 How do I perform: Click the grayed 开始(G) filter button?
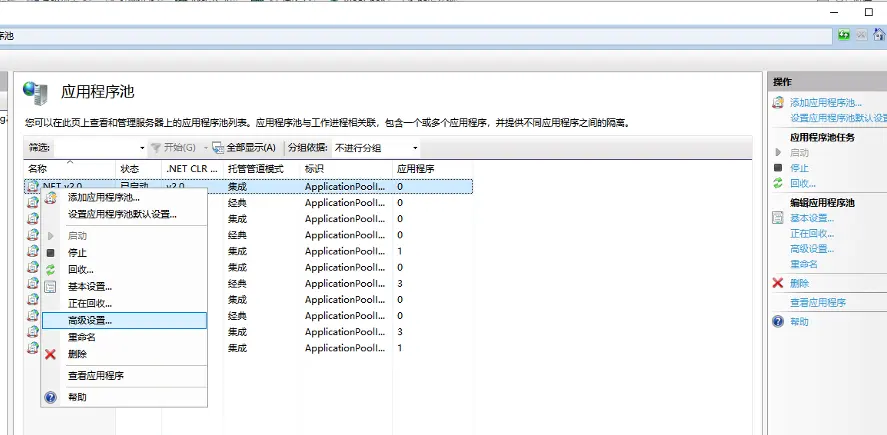coord(173,148)
